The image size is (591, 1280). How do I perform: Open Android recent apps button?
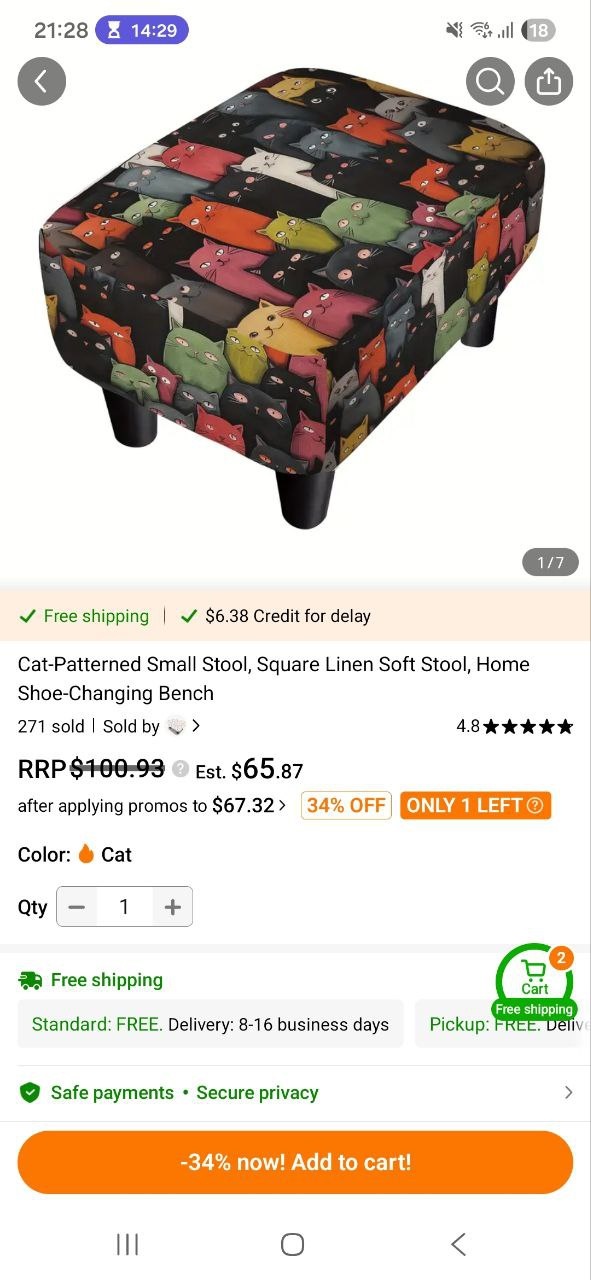pyautogui.click(x=127, y=1244)
